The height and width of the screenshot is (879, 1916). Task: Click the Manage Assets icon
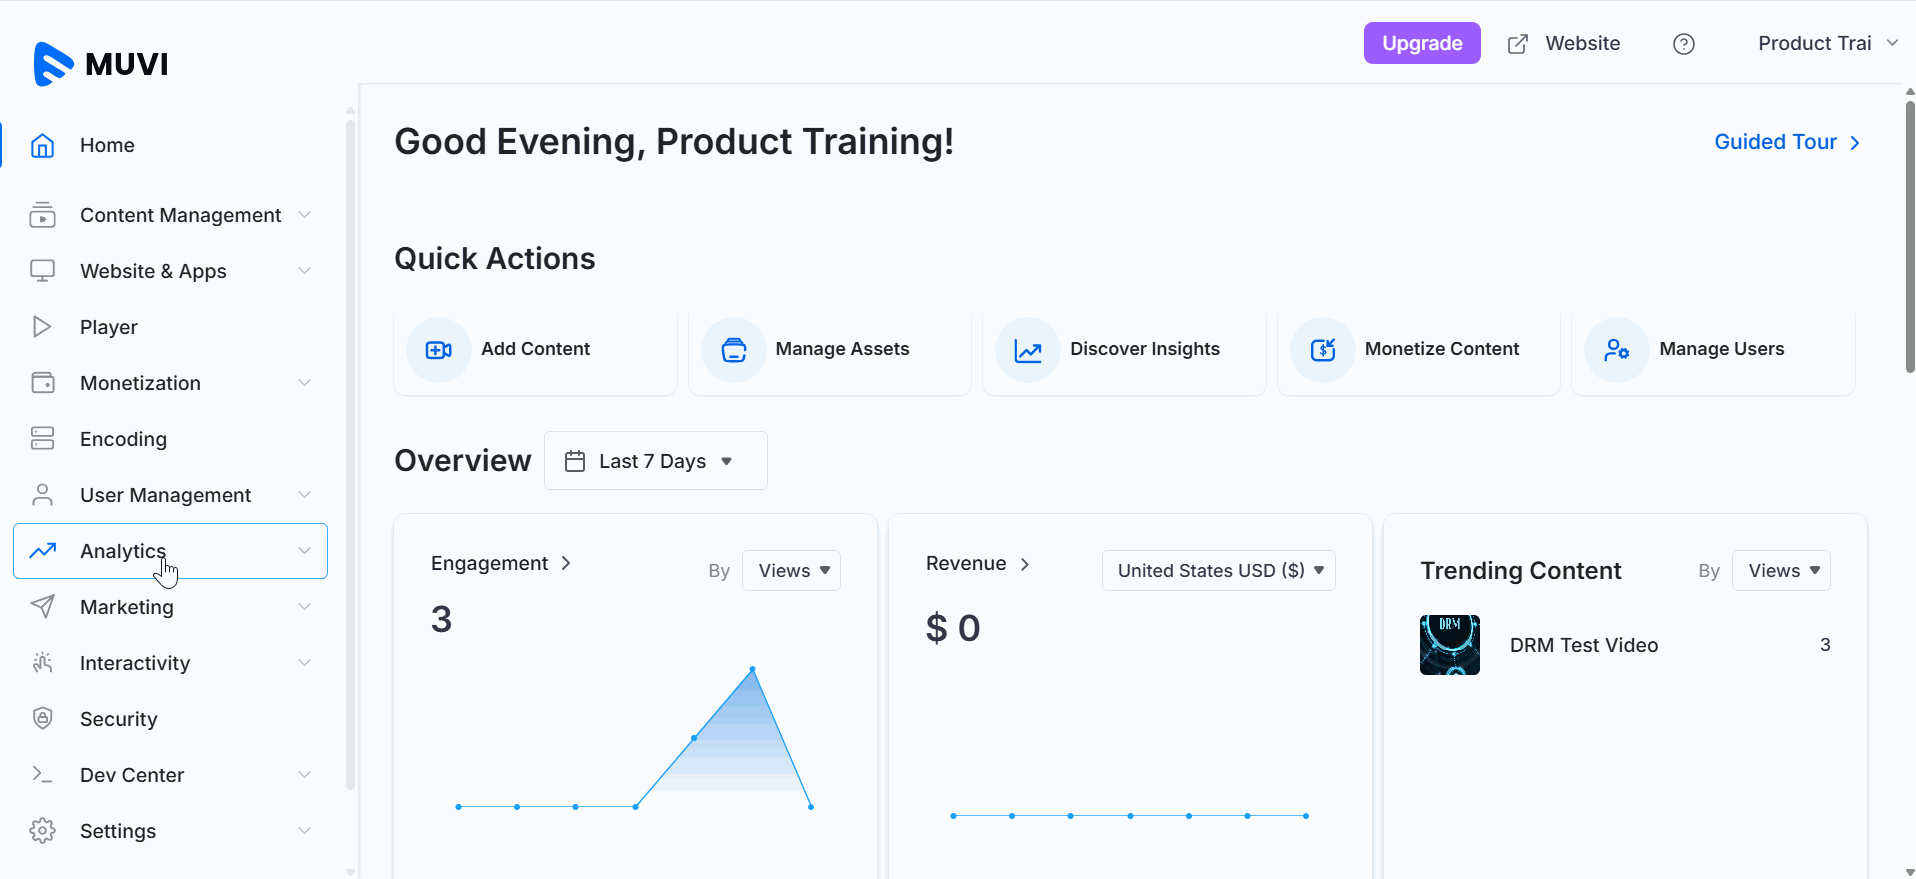point(733,350)
